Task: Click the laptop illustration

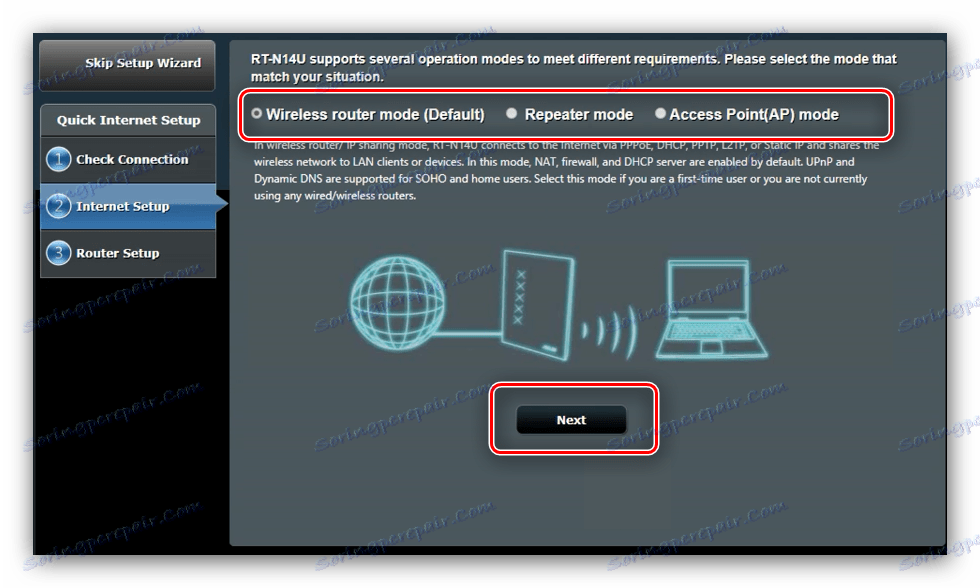Action: point(711,309)
